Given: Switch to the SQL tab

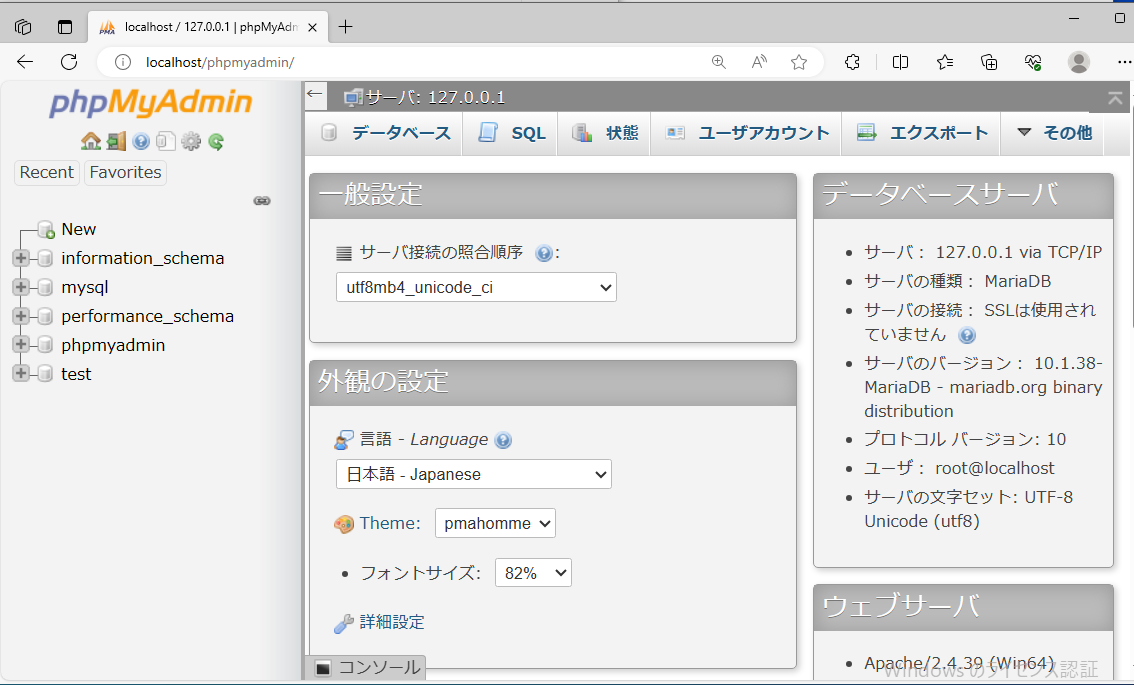Looking at the screenshot, I should 513,133.
